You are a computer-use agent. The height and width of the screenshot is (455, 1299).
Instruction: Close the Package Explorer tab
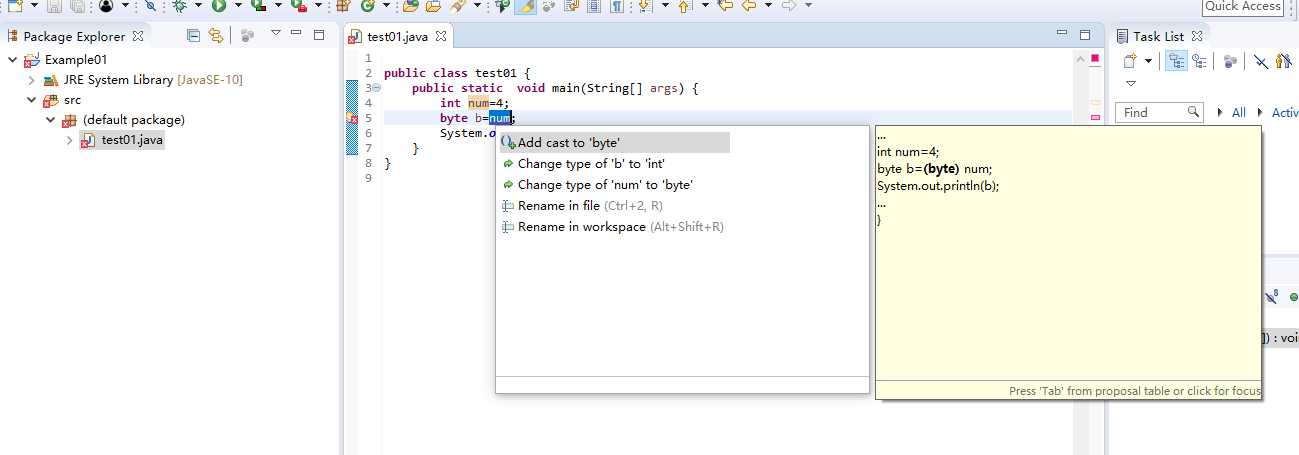[138, 36]
